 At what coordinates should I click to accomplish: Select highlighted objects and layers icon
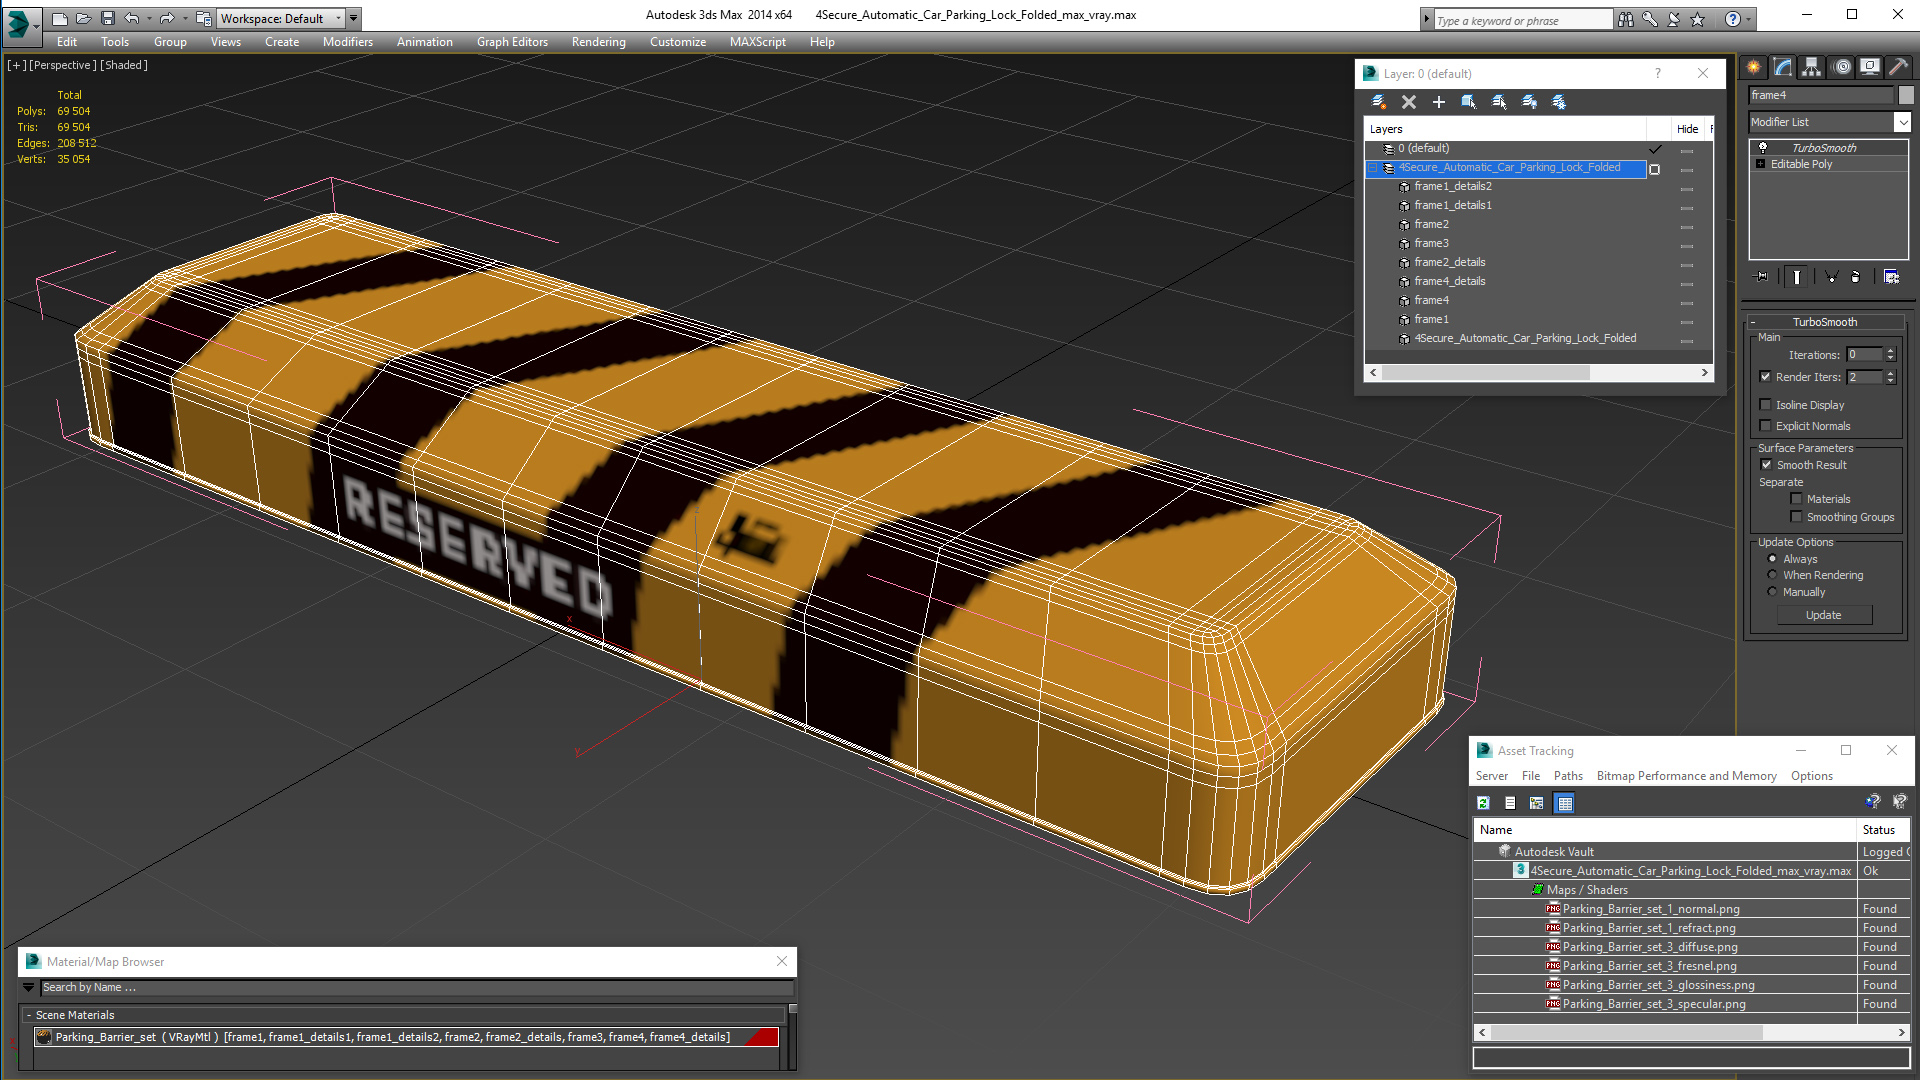tap(1469, 102)
